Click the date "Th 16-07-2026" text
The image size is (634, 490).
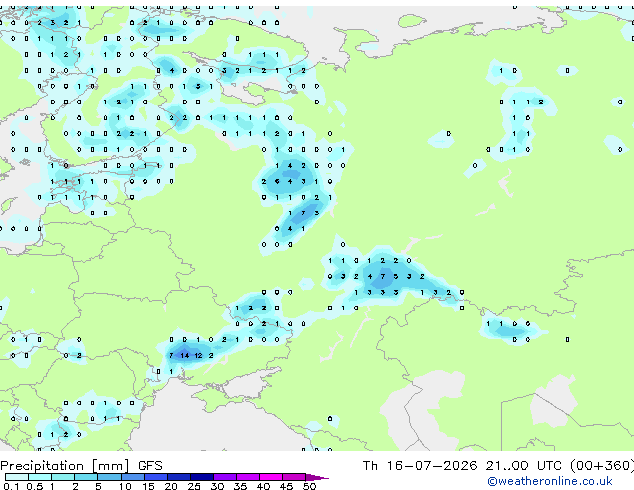click(420, 466)
